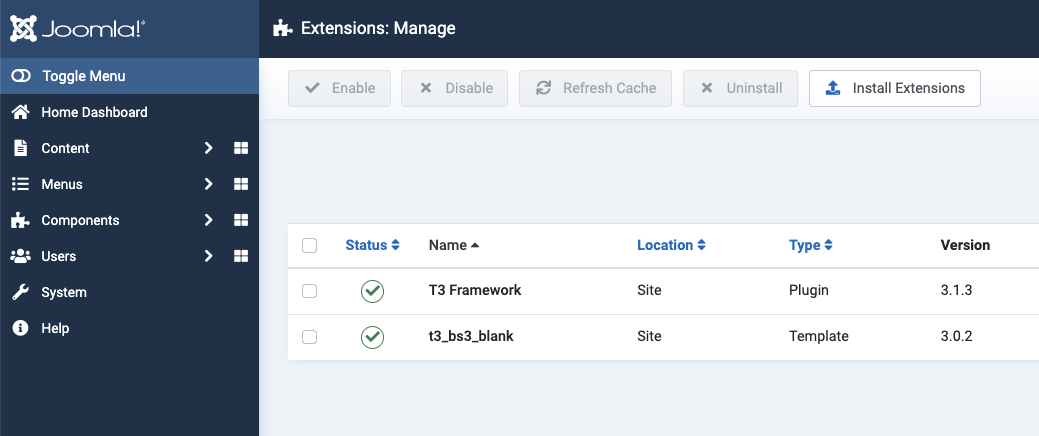The width and height of the screenshot is (1039, 436).
Task: Expand the Content submenu chevron
Action: tap(208, 148)
